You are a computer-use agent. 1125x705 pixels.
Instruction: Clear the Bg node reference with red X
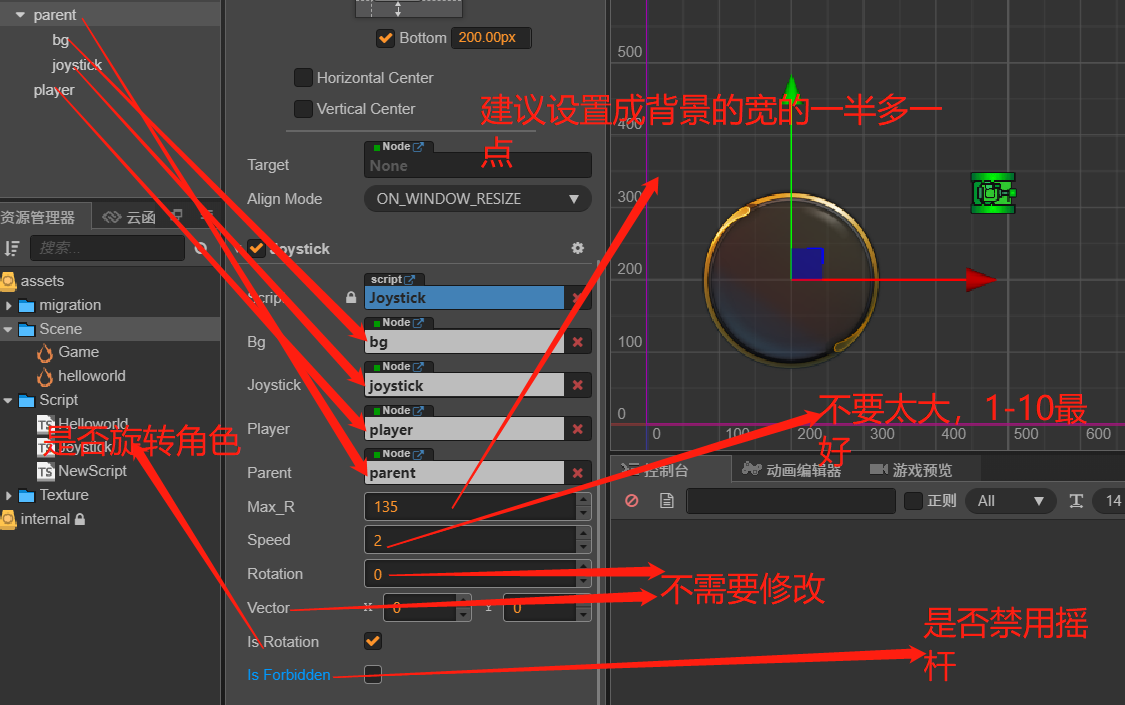coord(578,342)
